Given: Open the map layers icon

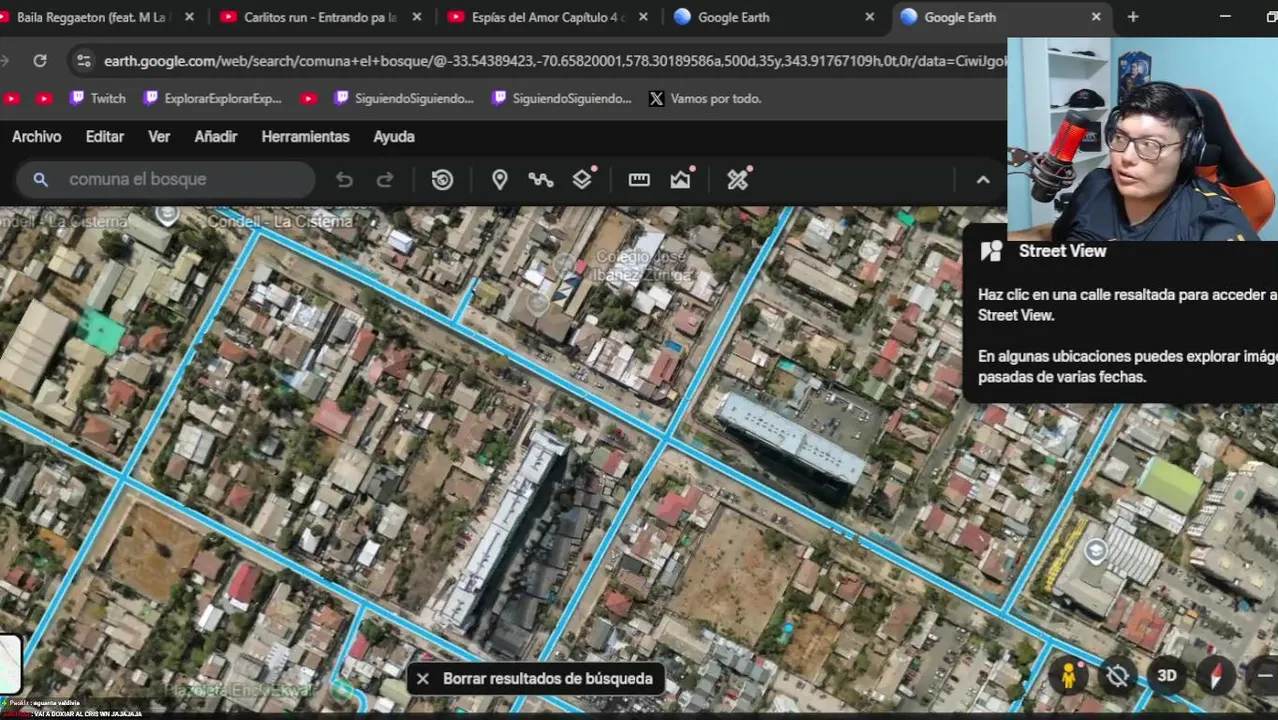Looking at the screenshot, I should click(x=583, y=179).
